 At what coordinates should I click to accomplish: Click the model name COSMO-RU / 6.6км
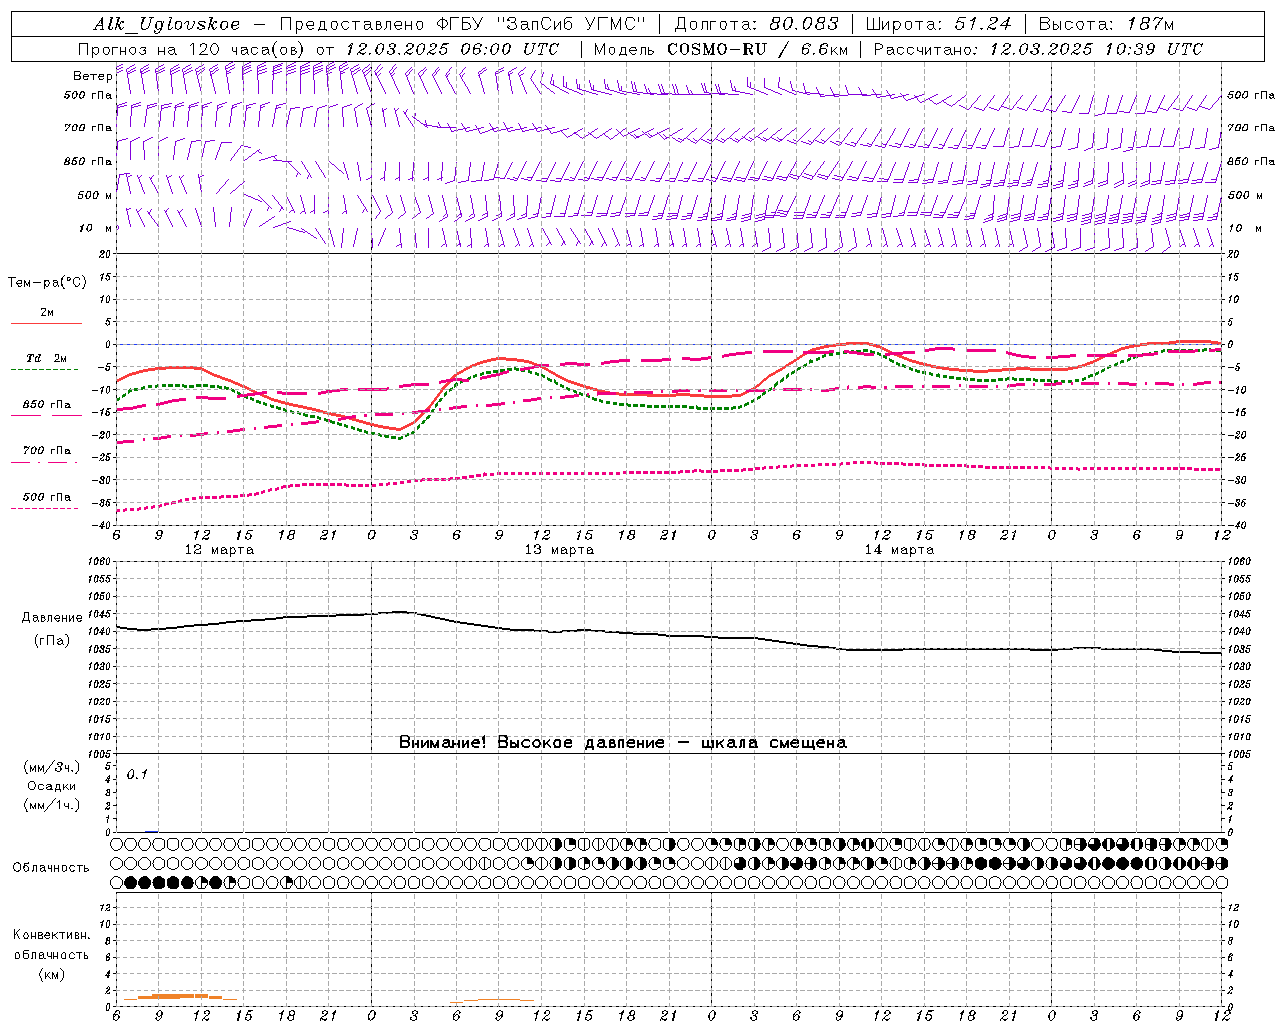758,49
